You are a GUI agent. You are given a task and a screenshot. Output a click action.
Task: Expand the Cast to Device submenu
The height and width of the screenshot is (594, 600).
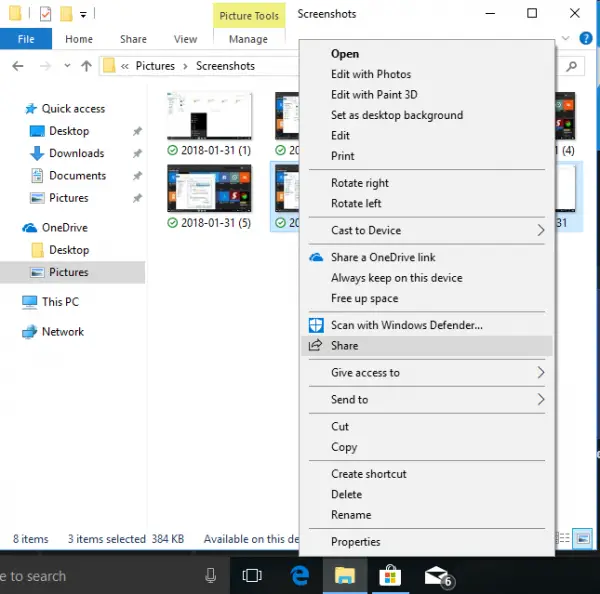click(541, 231)
